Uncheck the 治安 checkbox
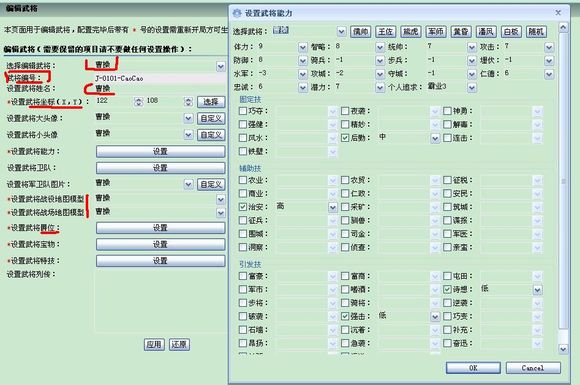 point(243,207)
